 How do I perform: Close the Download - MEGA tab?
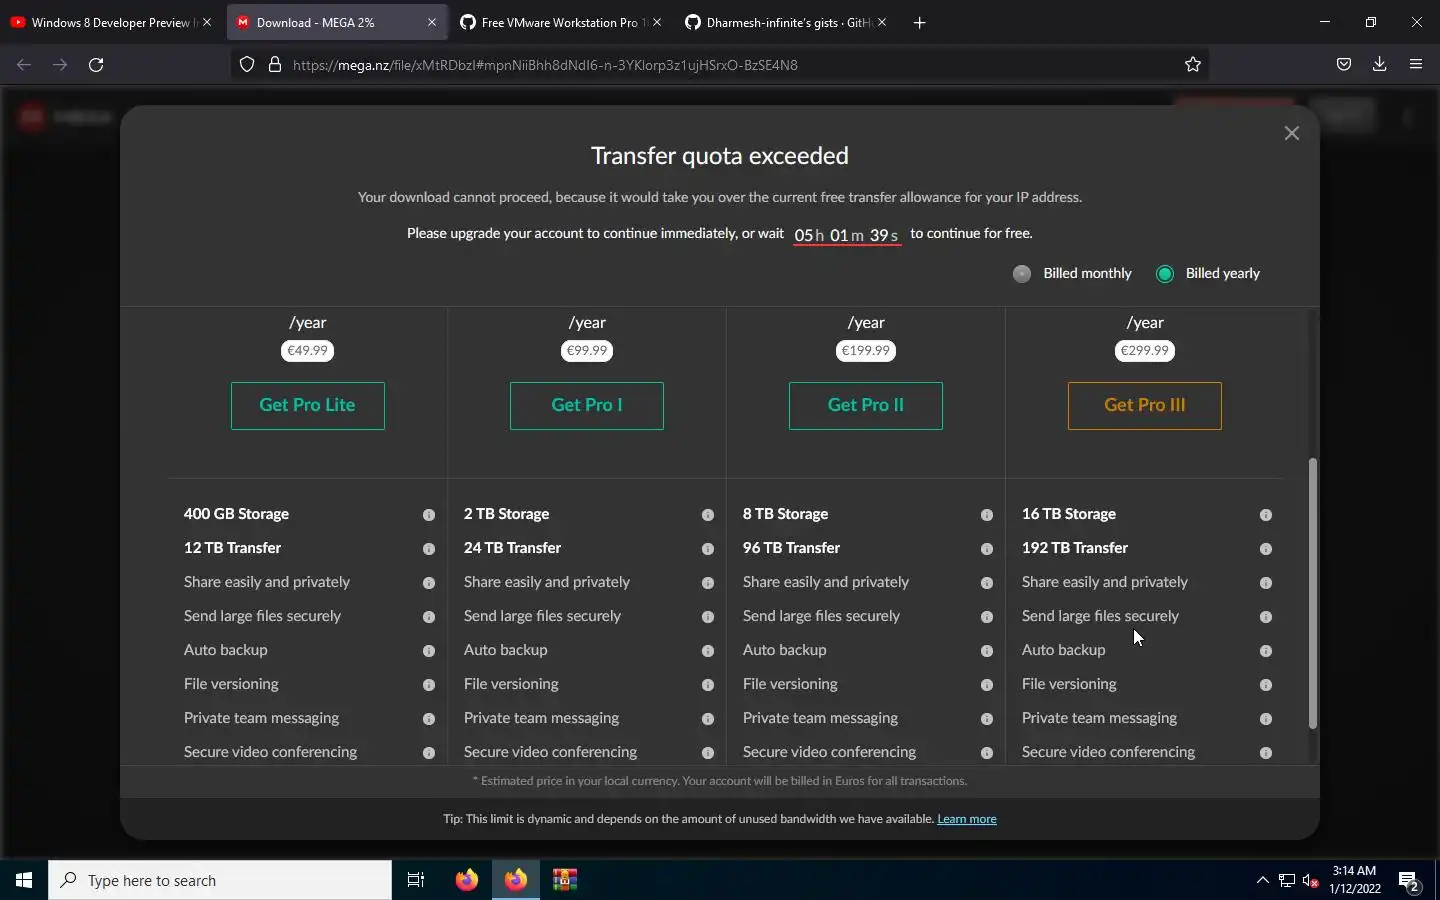pyautogui.click(x=432, y=22)
